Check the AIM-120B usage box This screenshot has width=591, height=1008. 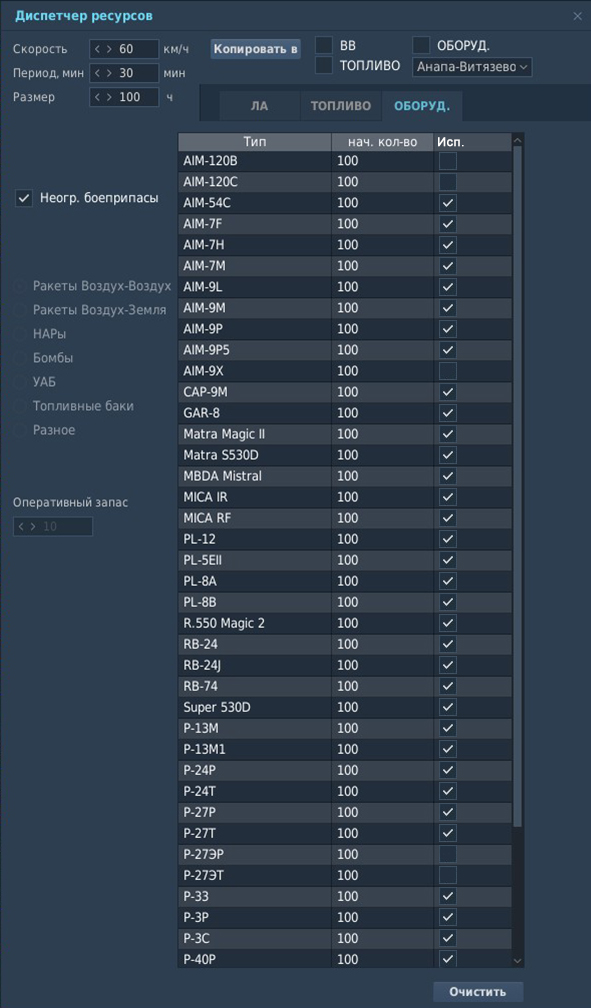click(x=448, y=161)
